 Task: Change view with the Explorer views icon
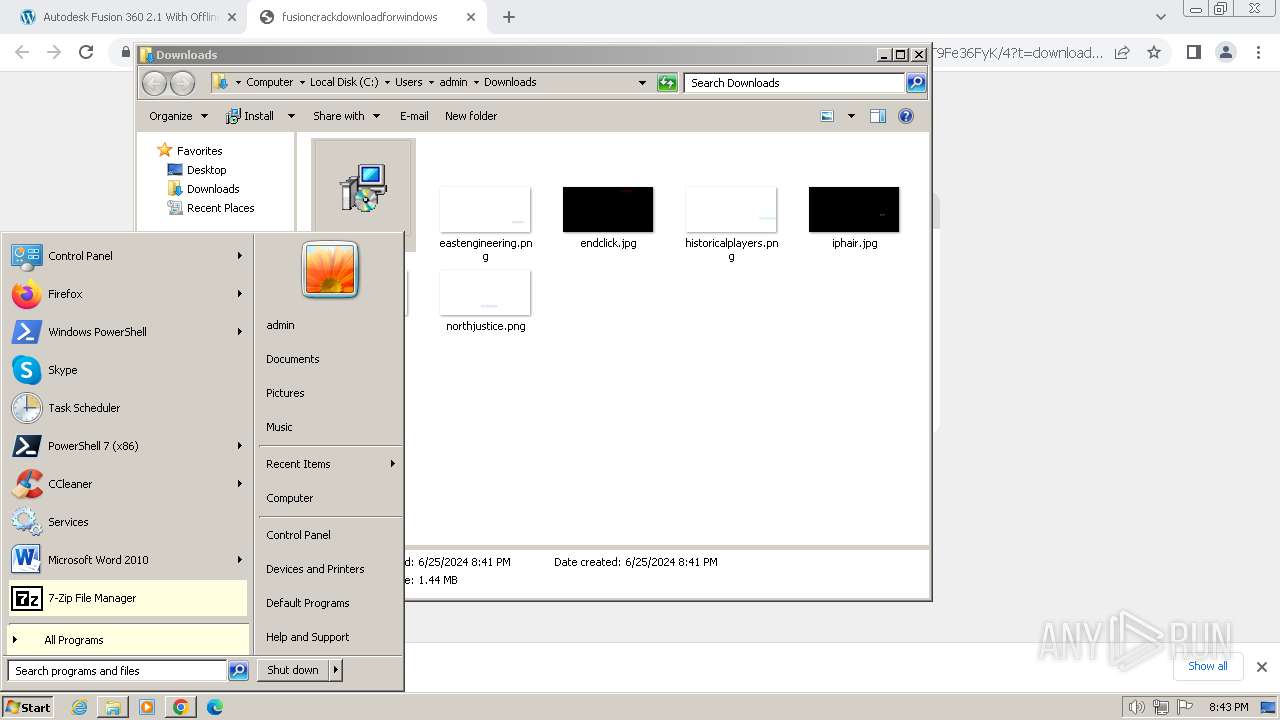(x=827, y=116)
